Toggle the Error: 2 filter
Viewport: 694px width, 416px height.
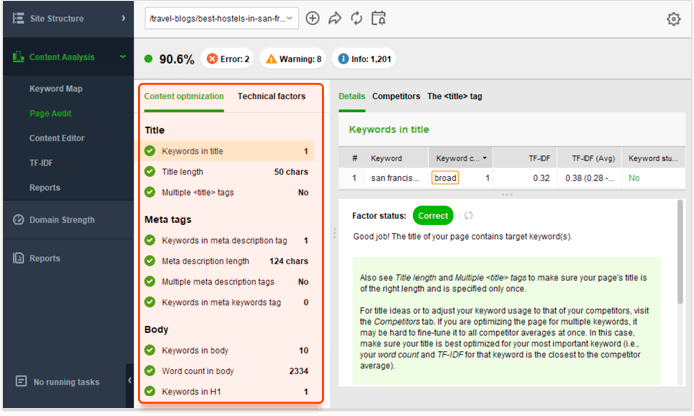pos(227,59)
